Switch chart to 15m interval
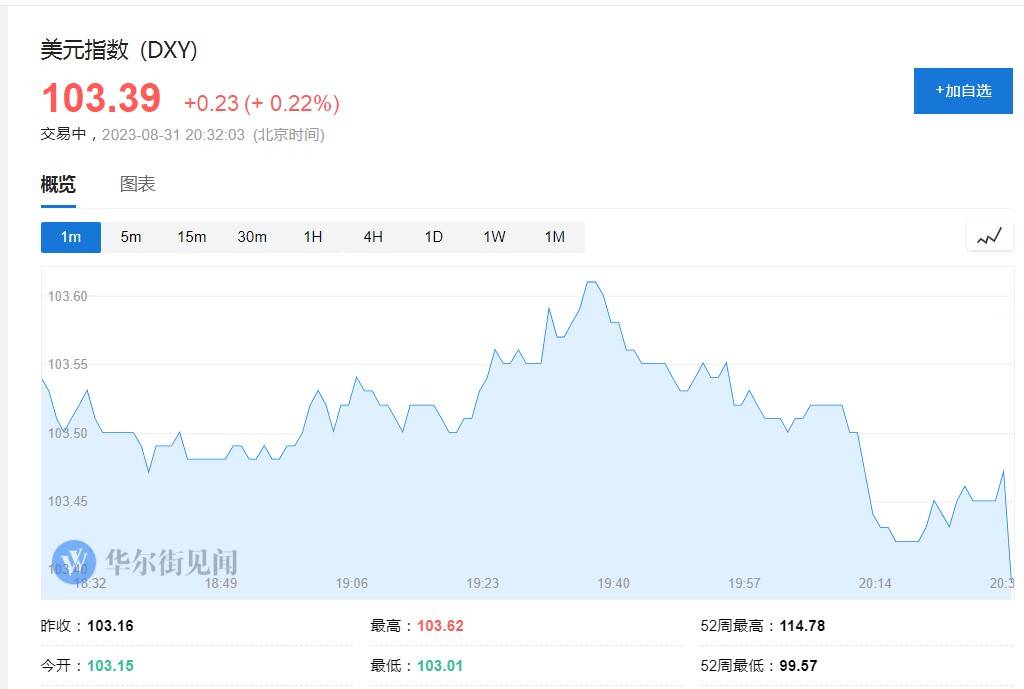Viewport: 1024px width, 689px height. click(192, 237)
